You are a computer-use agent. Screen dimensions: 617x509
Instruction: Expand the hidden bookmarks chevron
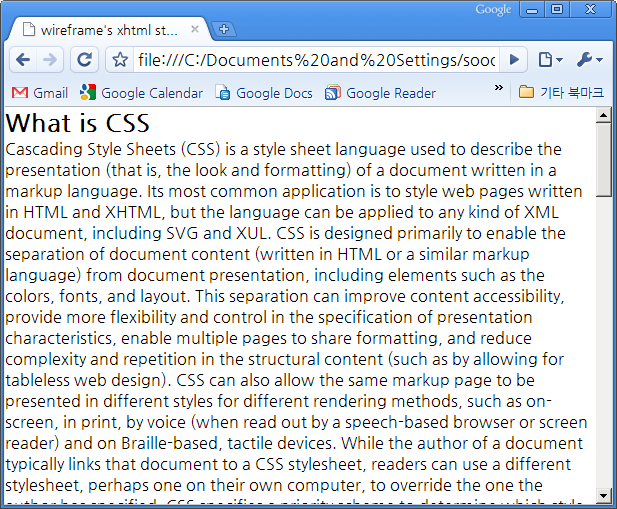(x=499, y=90)
